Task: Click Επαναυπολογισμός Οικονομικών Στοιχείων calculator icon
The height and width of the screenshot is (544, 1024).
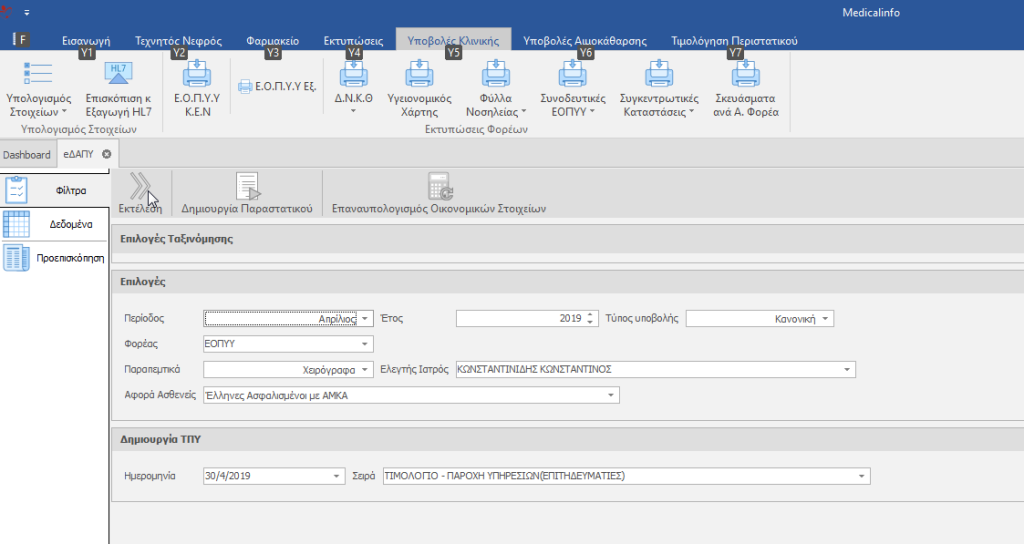Action: point(440,186)
